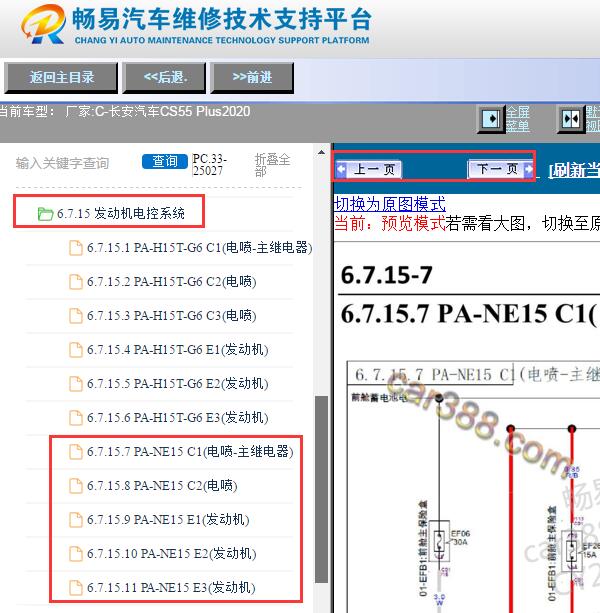Click page icon beside 6.7.15.11
Viewport: 600px width, 613px height.
(x=76, y=588)
